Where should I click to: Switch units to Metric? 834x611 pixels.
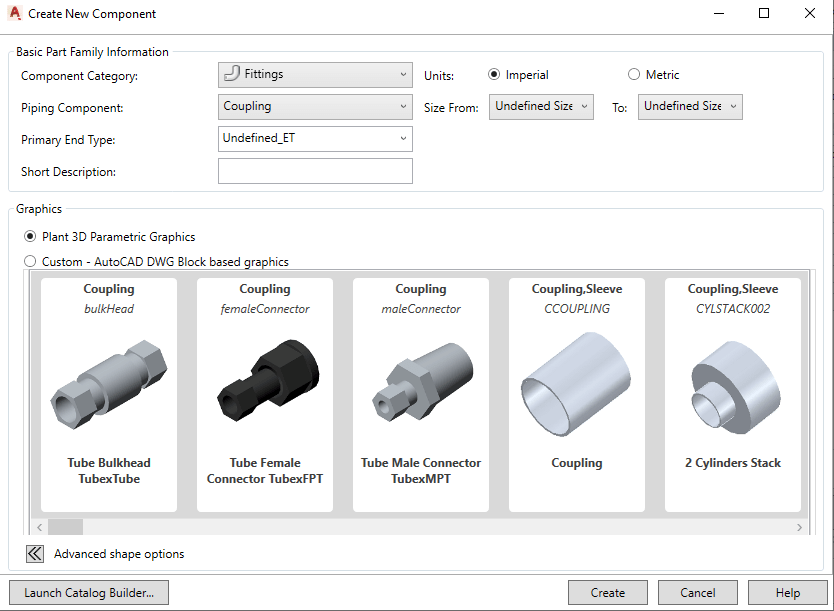(x=634, y=75)
